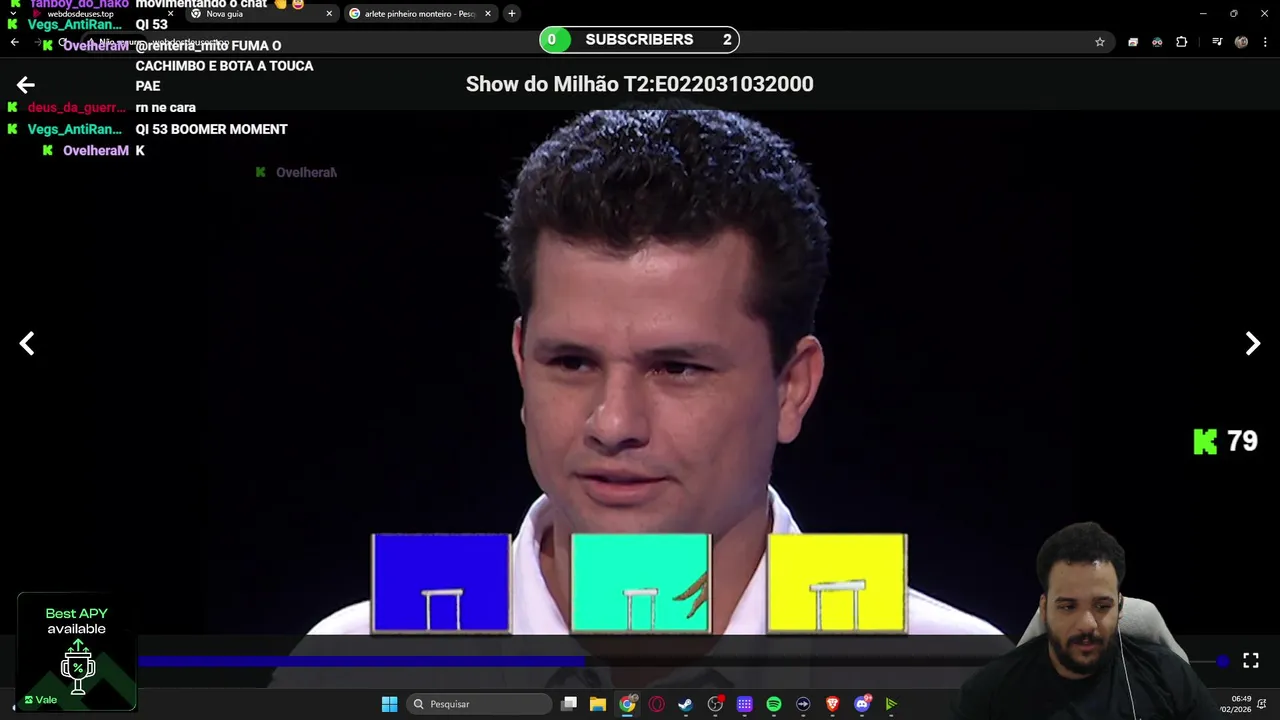
Task: Open Steam from the taskbar
Action: pyautogui.click(x=686, y=704)
